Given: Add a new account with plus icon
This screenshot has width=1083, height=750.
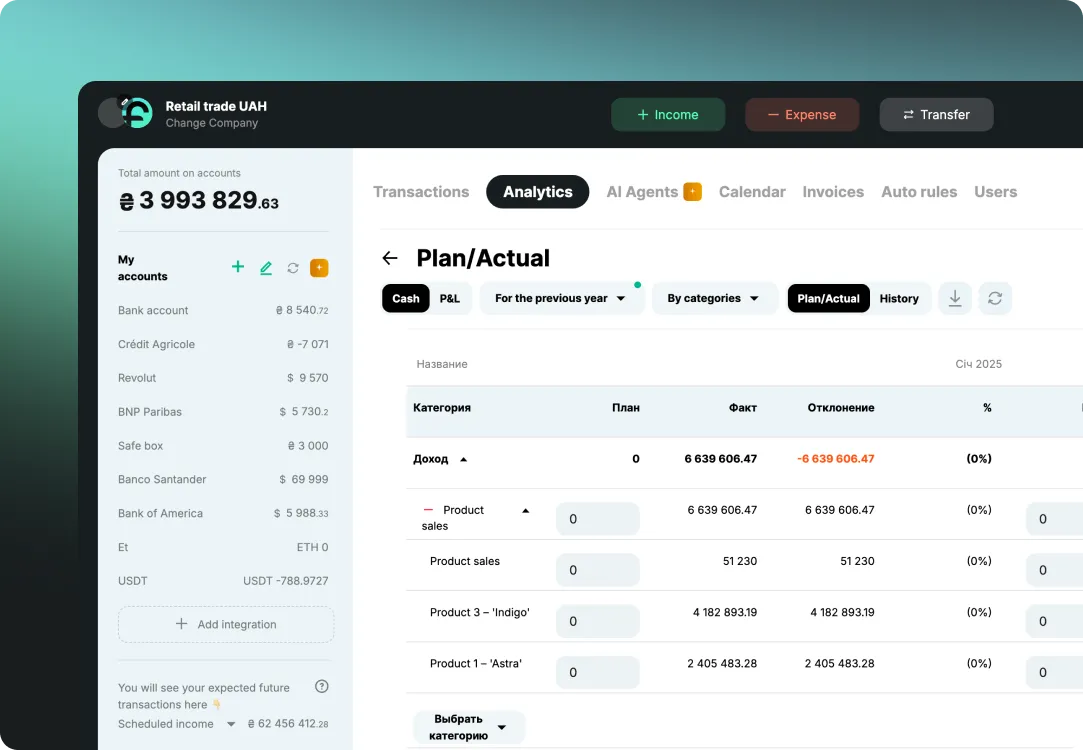Looking at the screenshot, I should click(x=238, y=267).
